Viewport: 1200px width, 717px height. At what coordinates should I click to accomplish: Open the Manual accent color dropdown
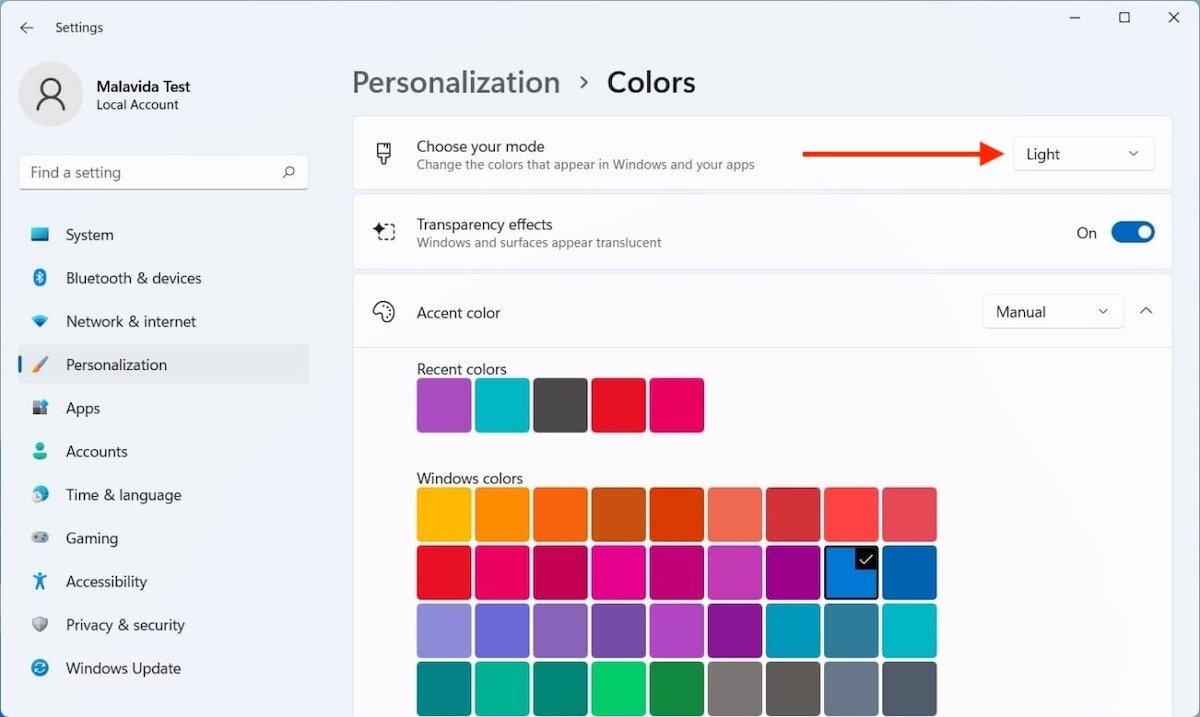pos(1053,312)
